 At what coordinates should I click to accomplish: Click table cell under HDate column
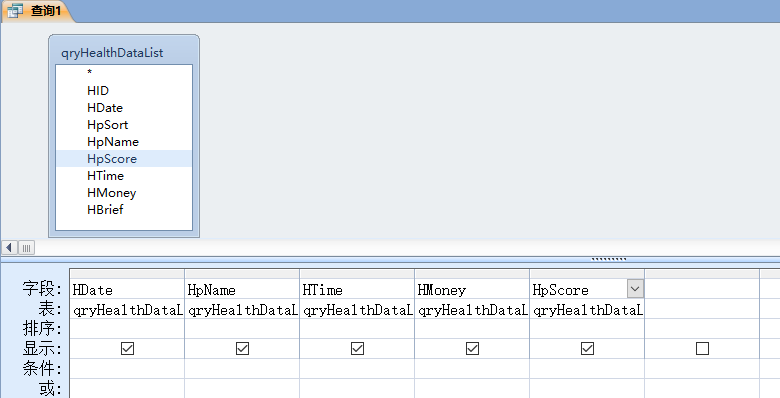[127, 309]
